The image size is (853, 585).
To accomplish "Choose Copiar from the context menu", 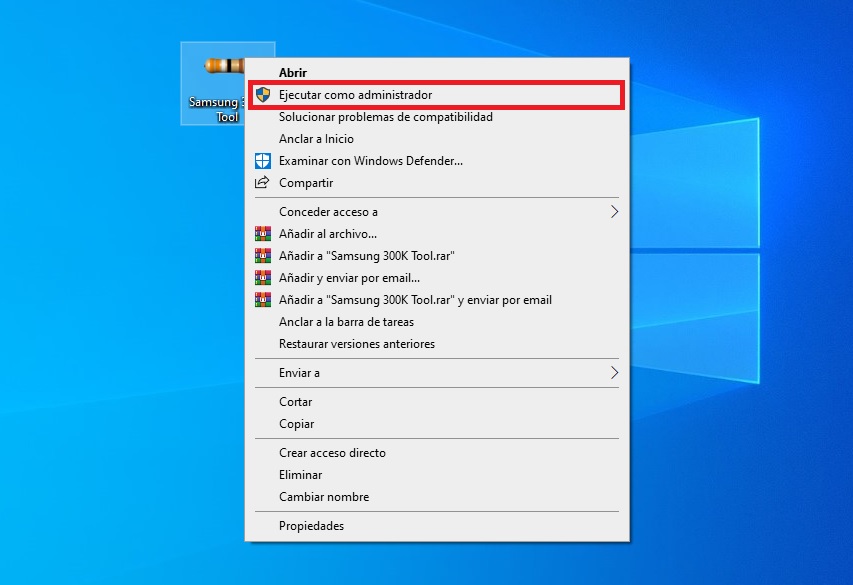I will click(x=437, y=423).
